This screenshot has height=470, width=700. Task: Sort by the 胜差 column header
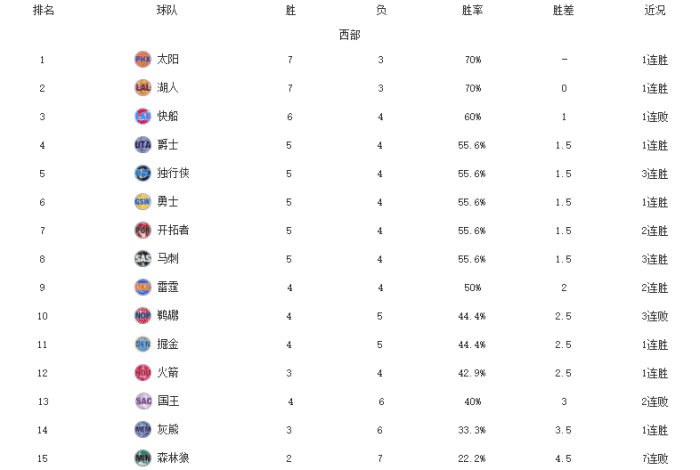click(564, 10)
